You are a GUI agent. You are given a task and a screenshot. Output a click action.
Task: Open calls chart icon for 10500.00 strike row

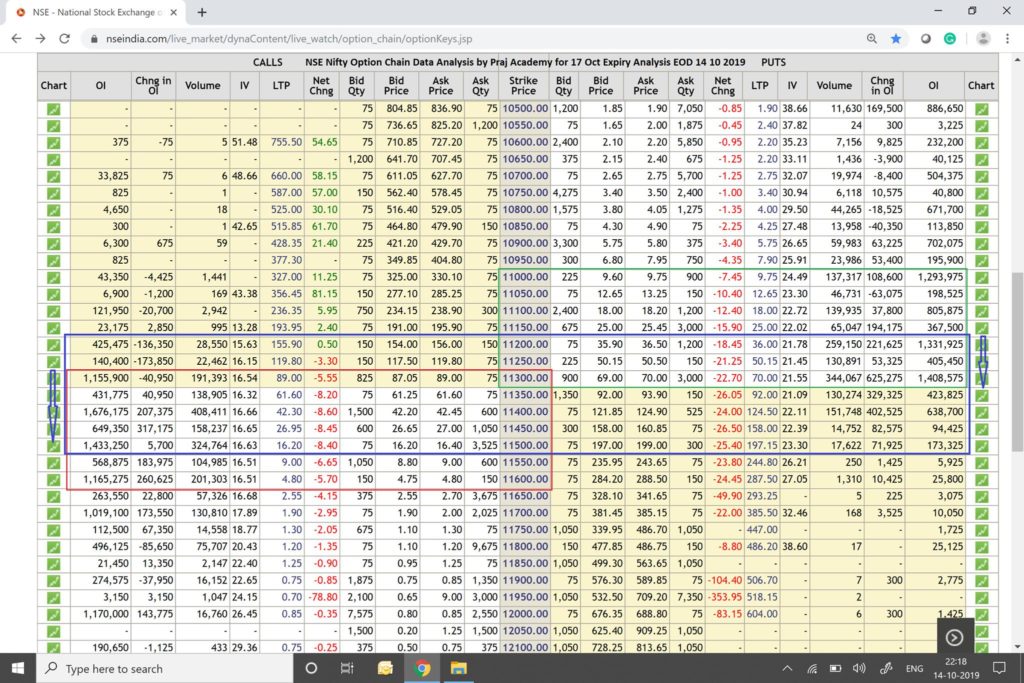53,108
